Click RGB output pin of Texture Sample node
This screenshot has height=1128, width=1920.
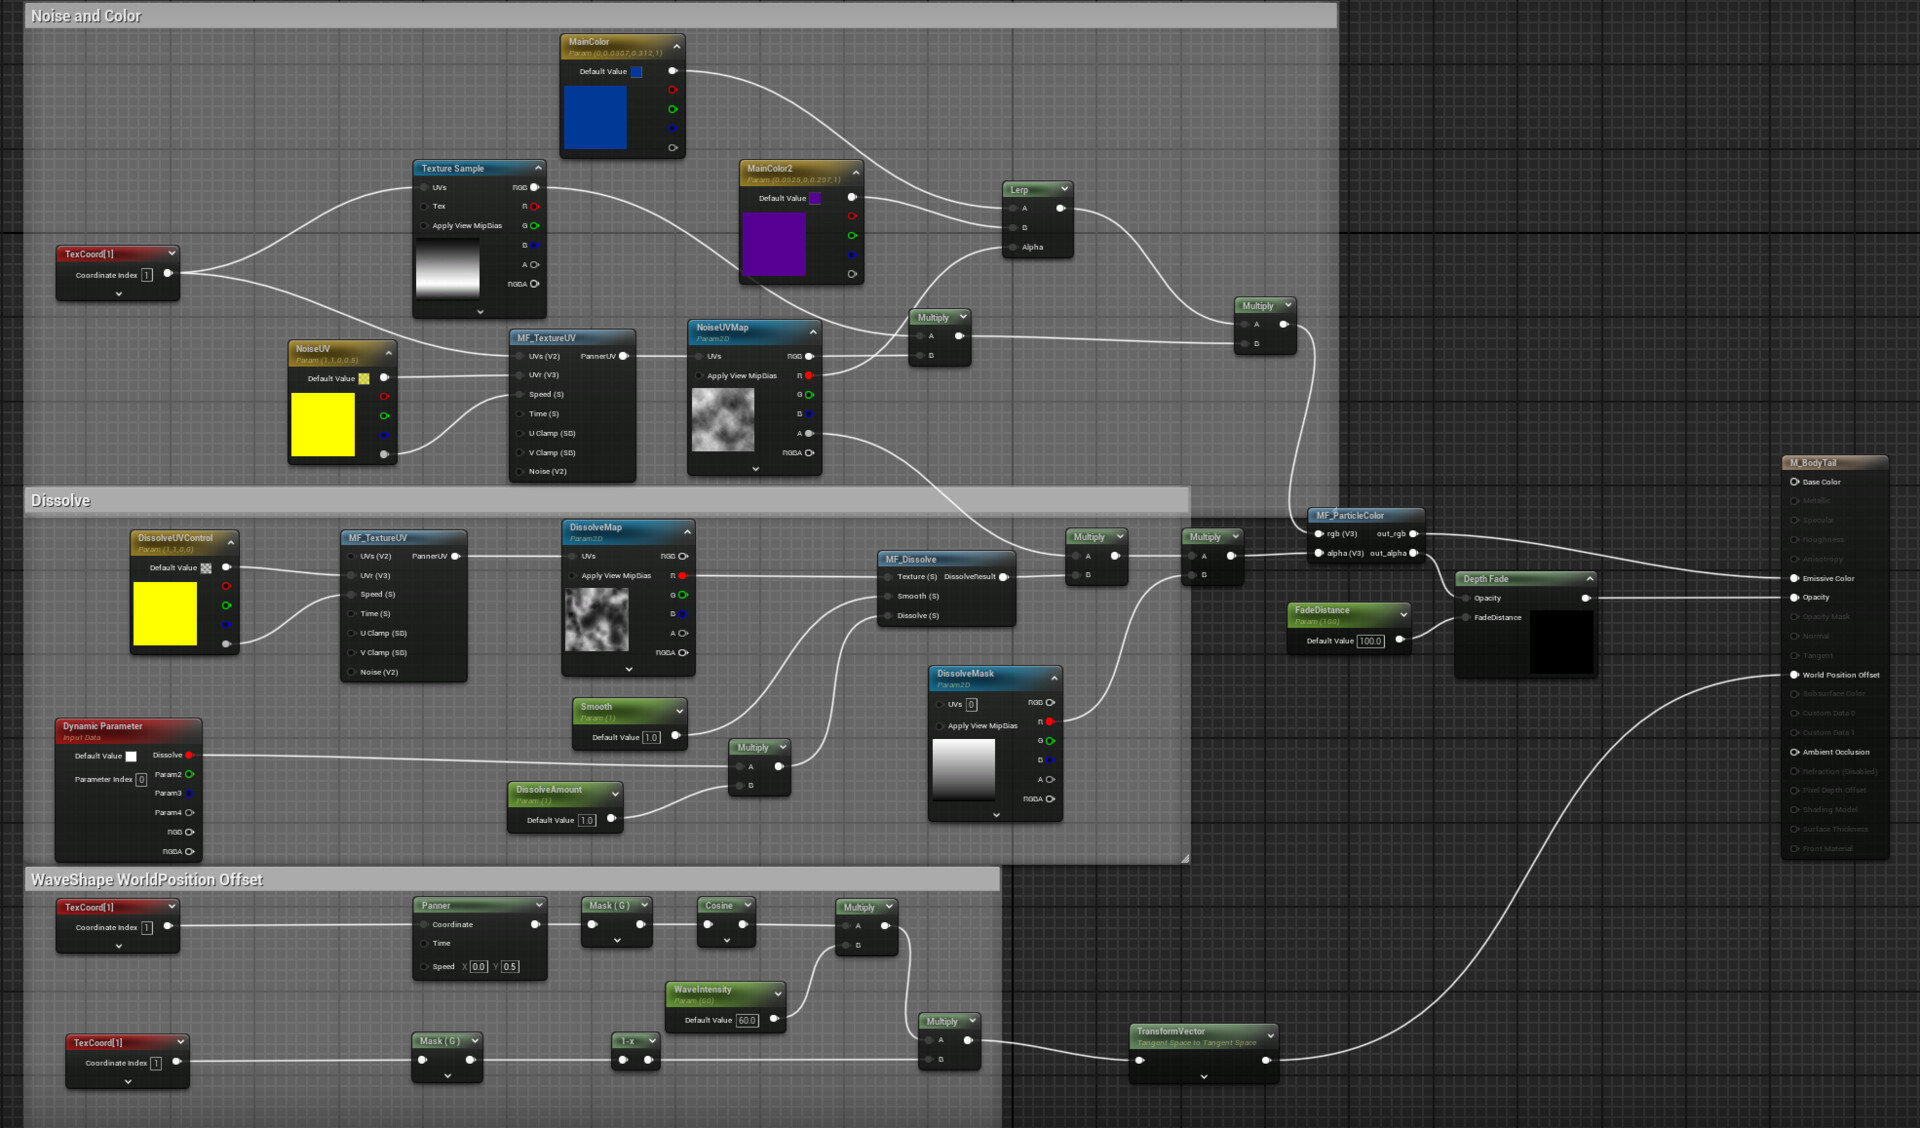535,187
